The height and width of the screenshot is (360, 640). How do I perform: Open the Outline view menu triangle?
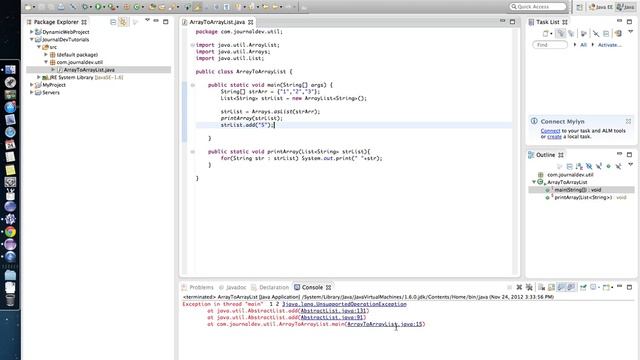[x=631, y=164]
